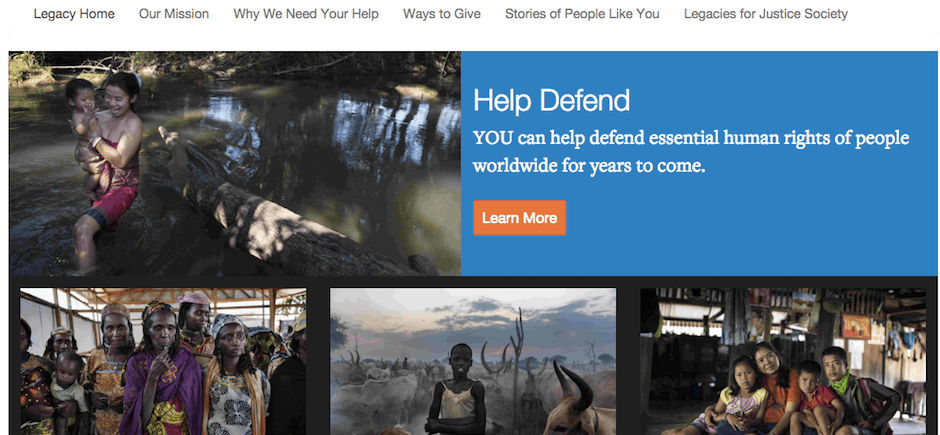
Task: Click the mother and baby river photo
Action: click(x=234, y=164)
